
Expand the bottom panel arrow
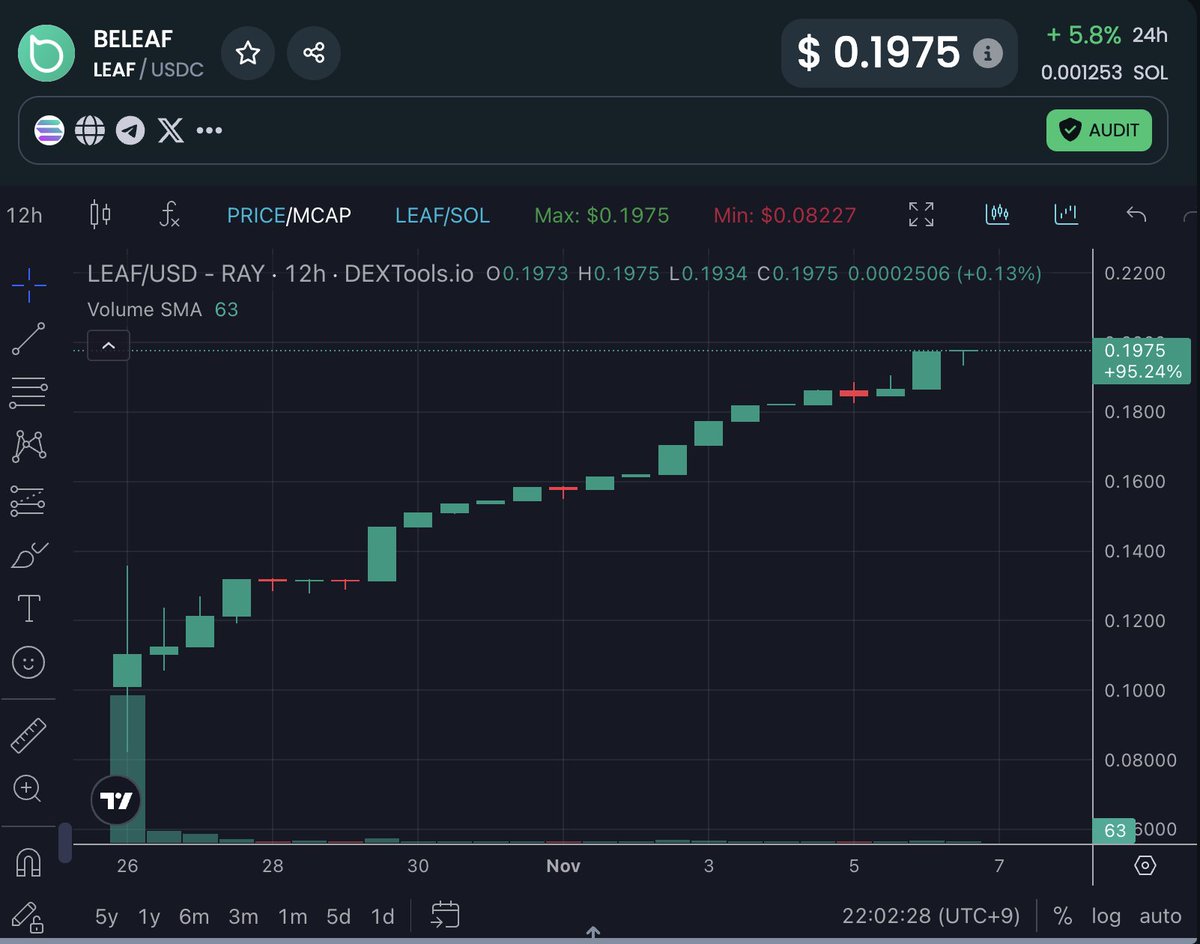click(592, 934)
